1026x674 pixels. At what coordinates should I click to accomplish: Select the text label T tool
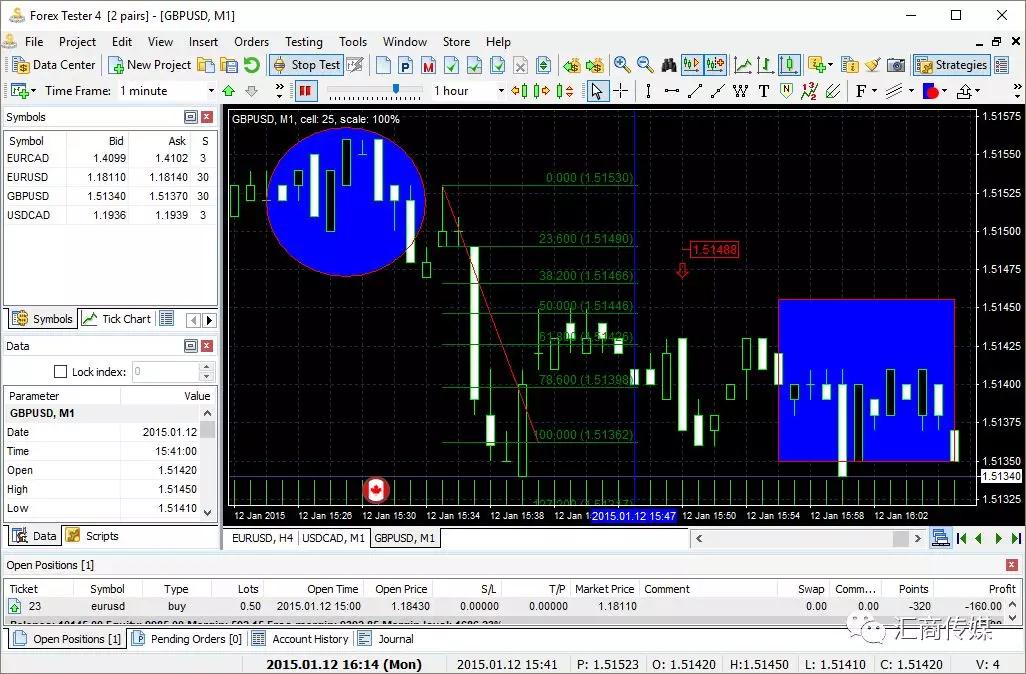point(764,91)
